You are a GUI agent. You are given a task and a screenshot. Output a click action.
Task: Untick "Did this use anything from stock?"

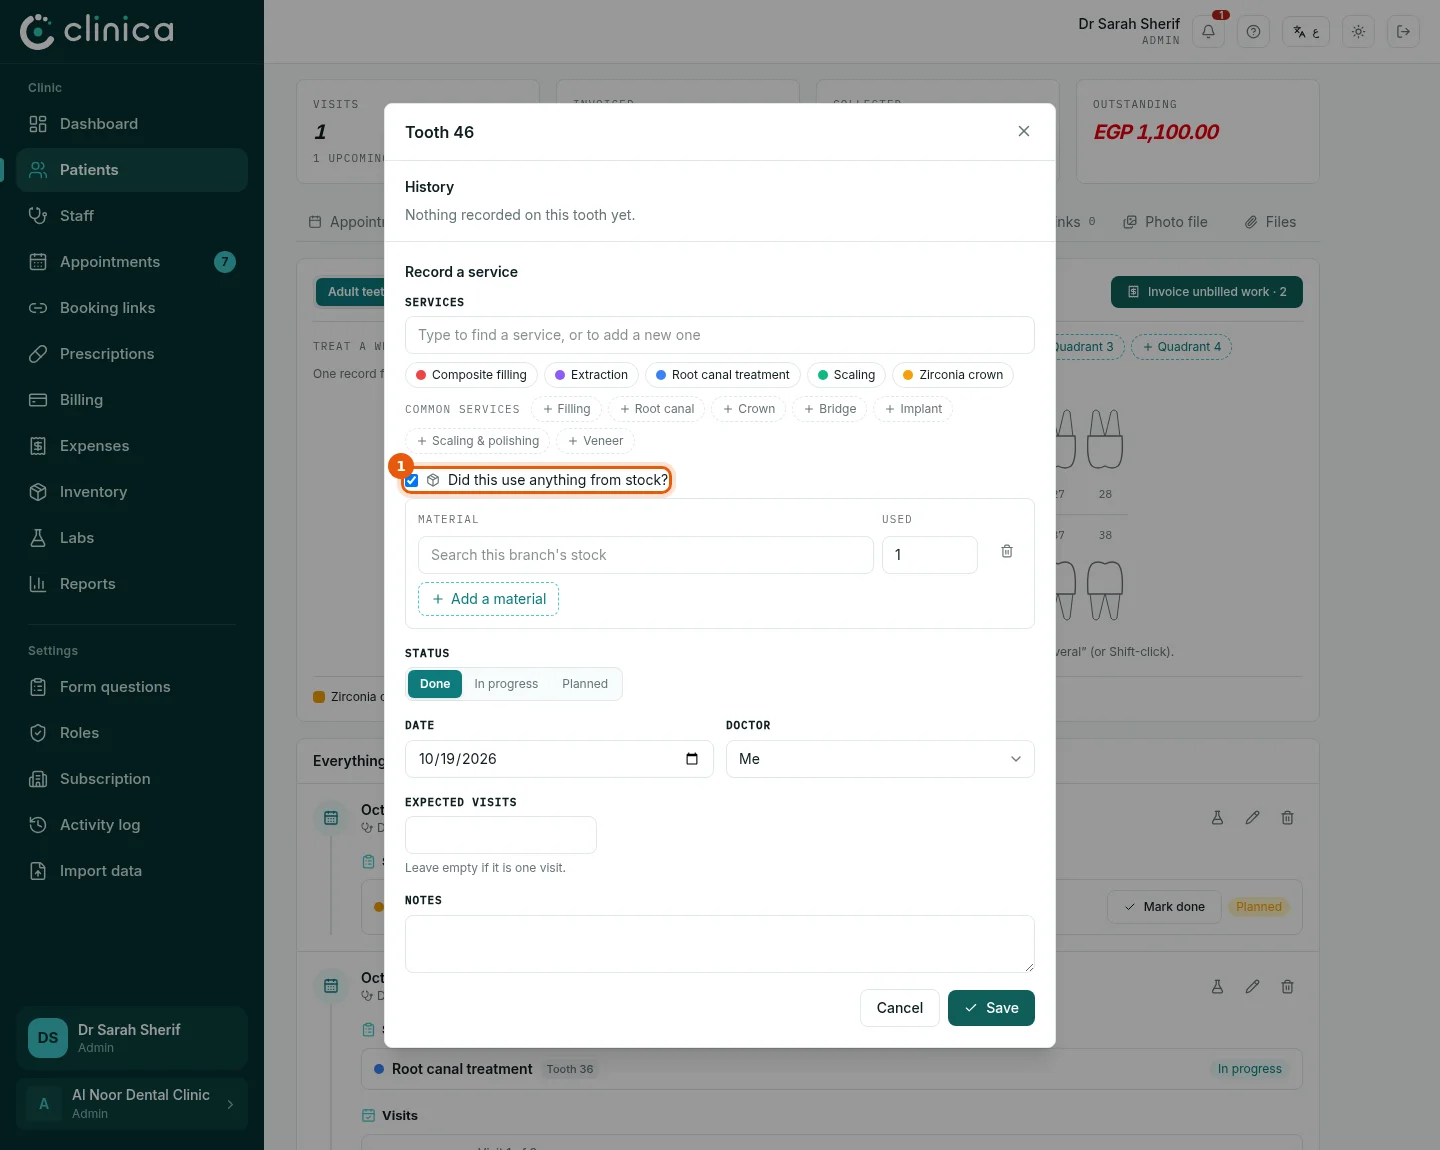click(412, 481)
